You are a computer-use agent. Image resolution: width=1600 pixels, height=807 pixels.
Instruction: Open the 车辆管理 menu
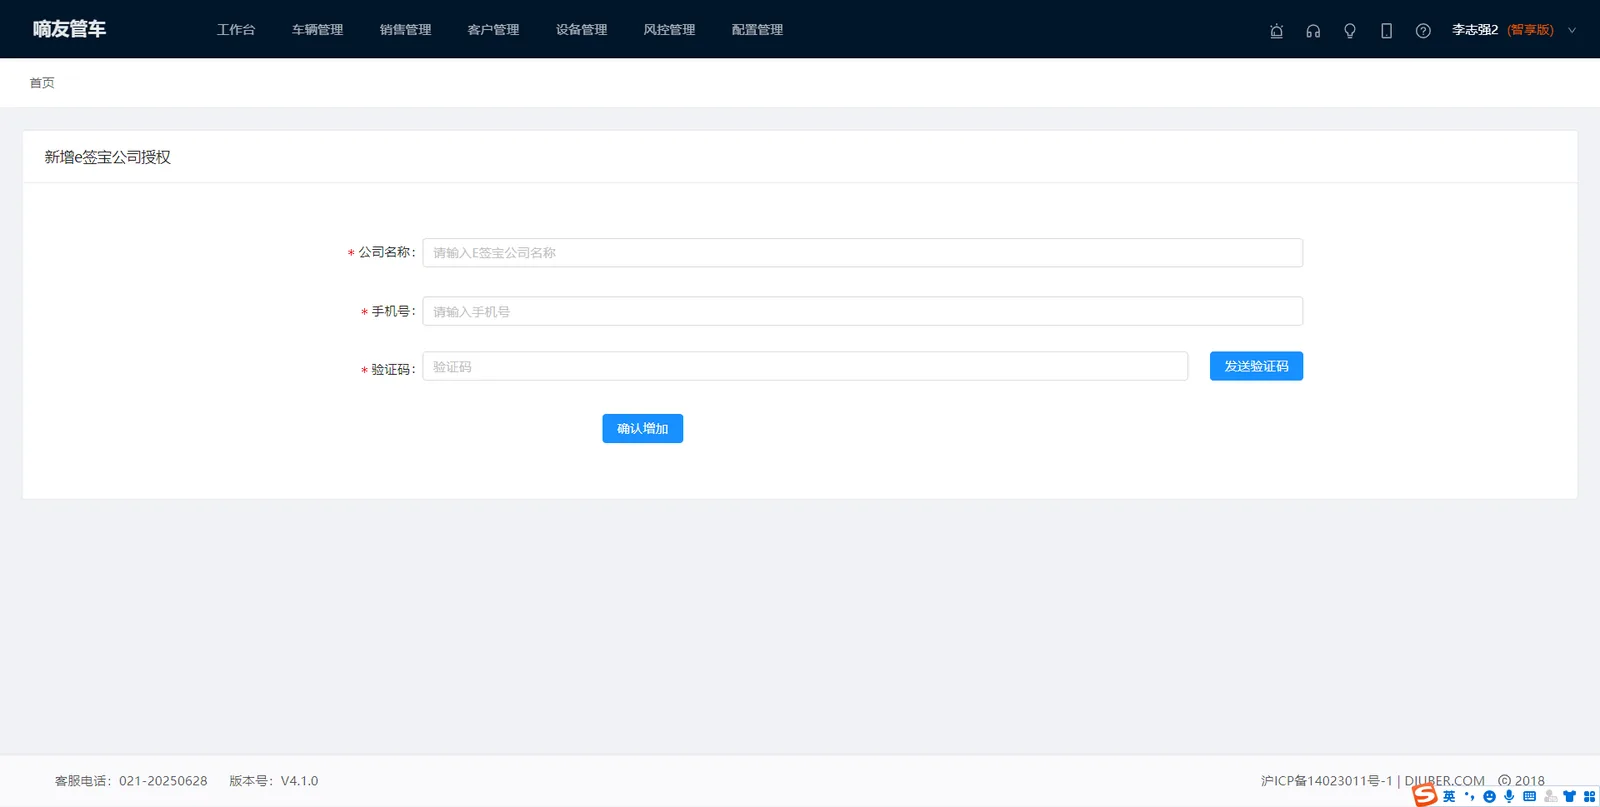click(x=317, y=30)
